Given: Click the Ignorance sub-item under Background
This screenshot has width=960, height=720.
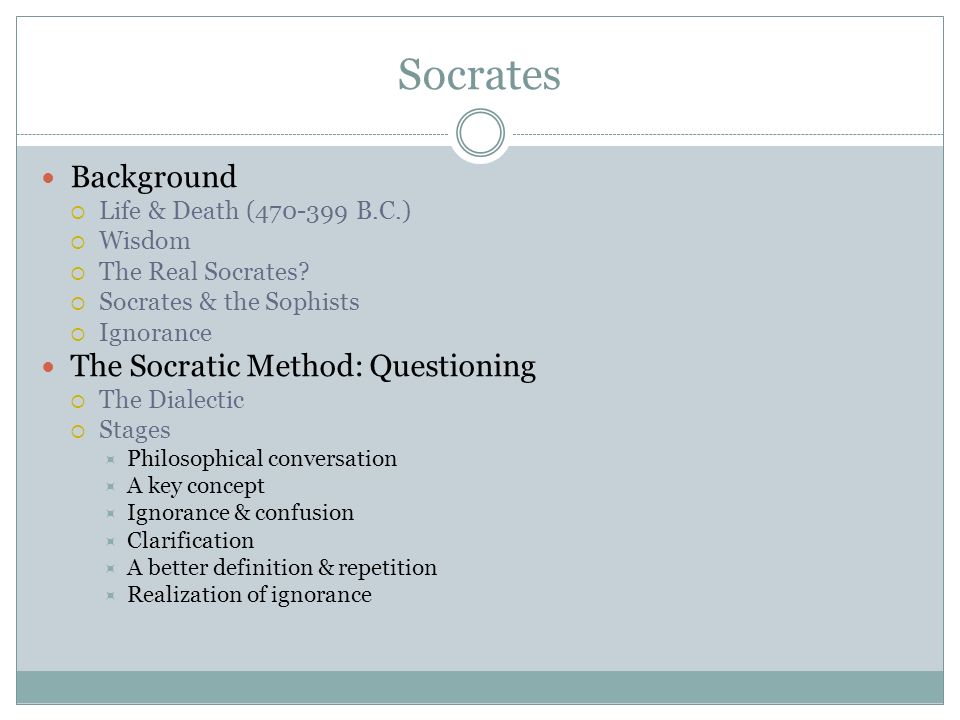Looking at the screenshot, I should 156,333.
